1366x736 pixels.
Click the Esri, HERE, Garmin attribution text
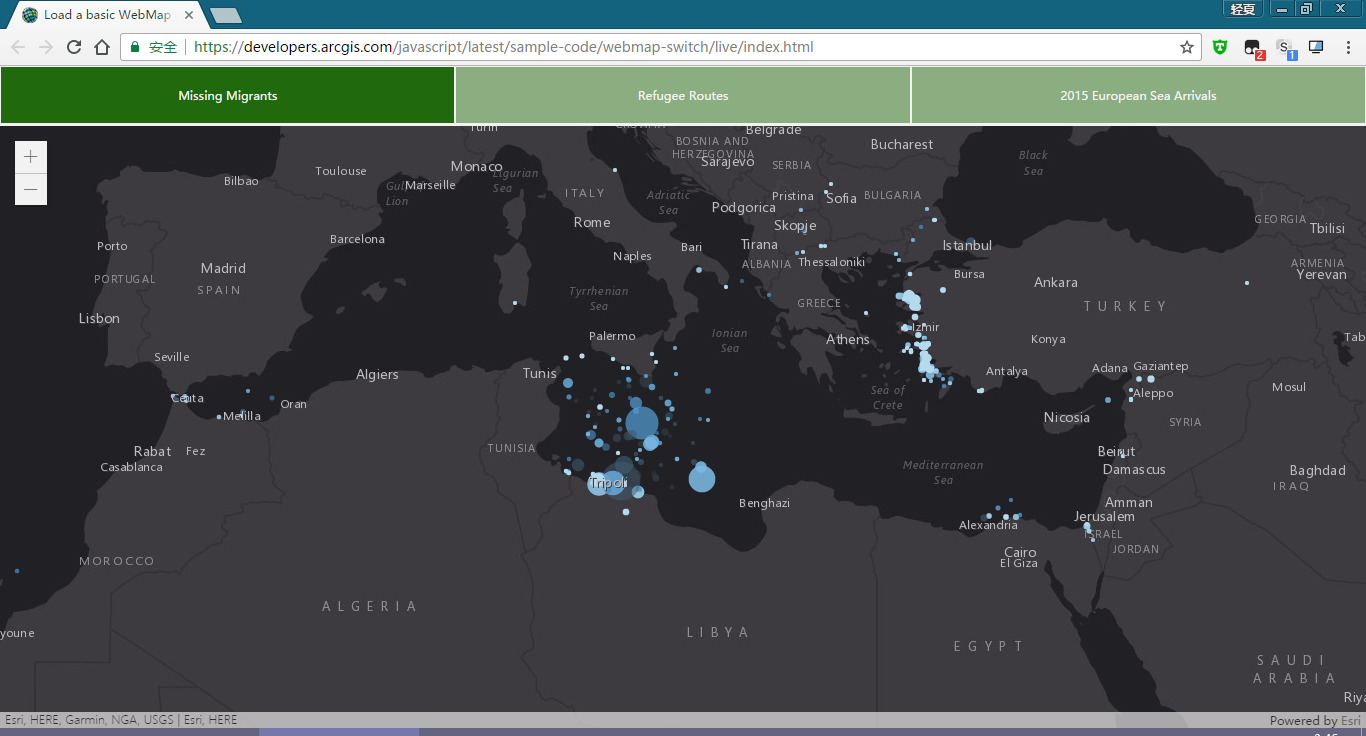121,719
